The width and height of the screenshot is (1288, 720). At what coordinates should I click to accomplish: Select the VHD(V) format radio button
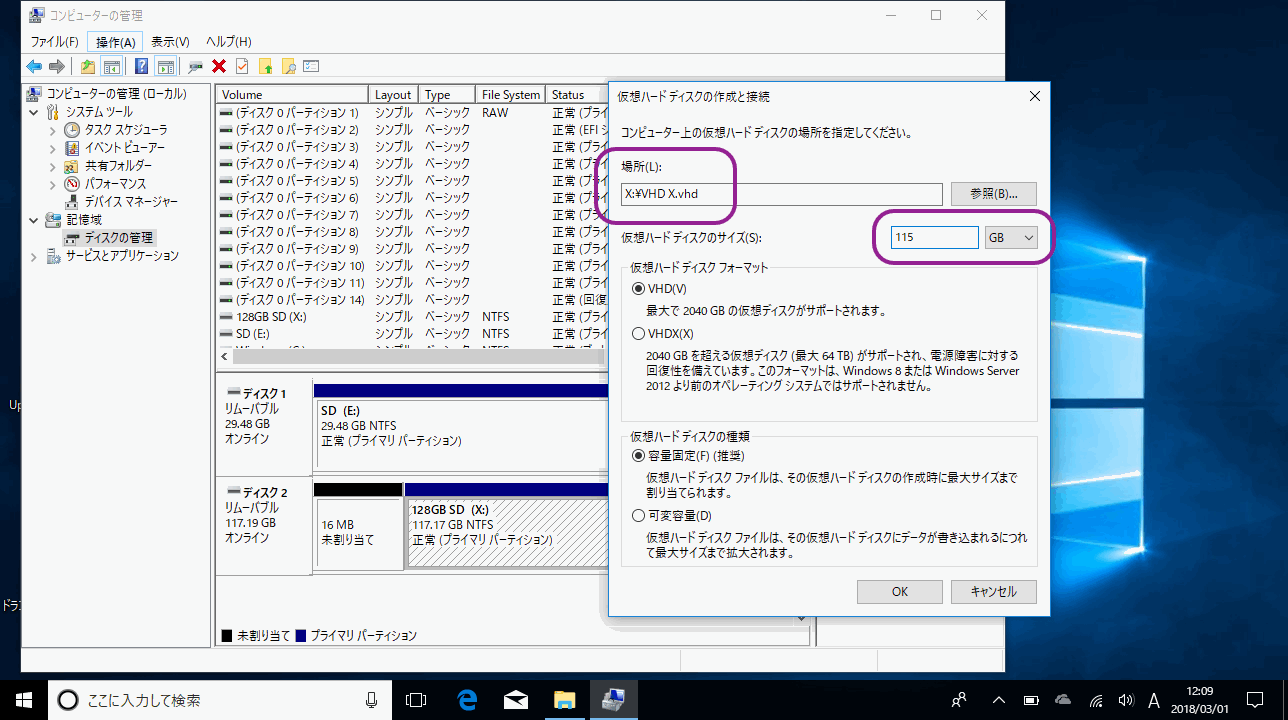click(639, 288)
